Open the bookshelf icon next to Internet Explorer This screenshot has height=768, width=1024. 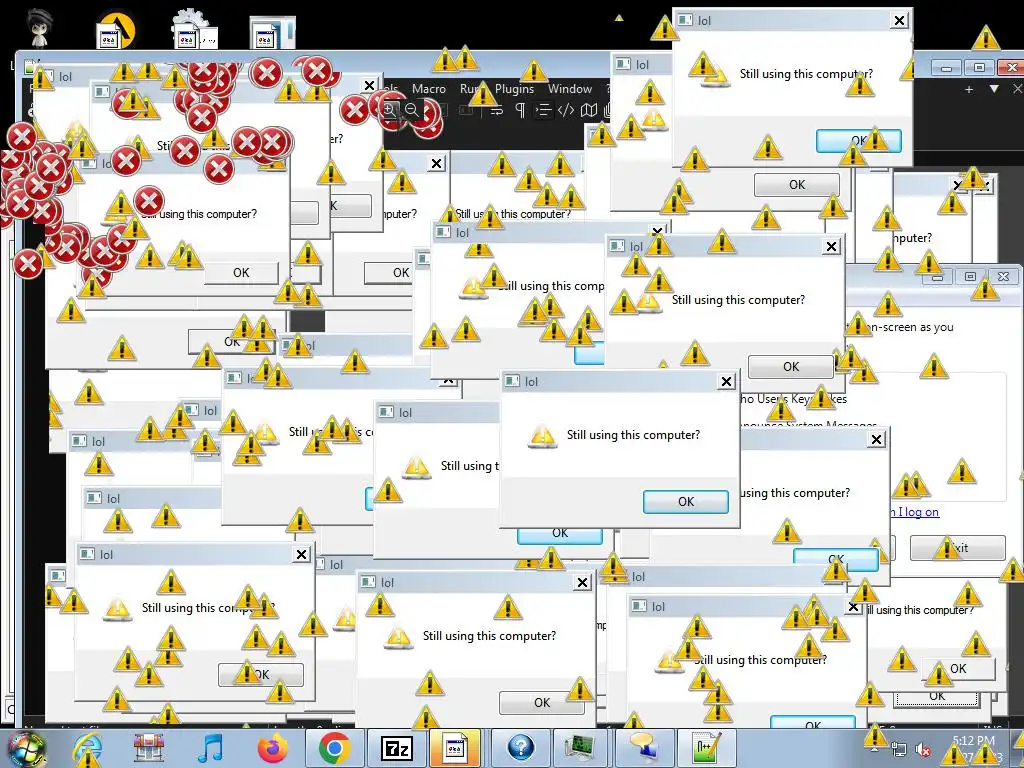[x=149, y=748]
